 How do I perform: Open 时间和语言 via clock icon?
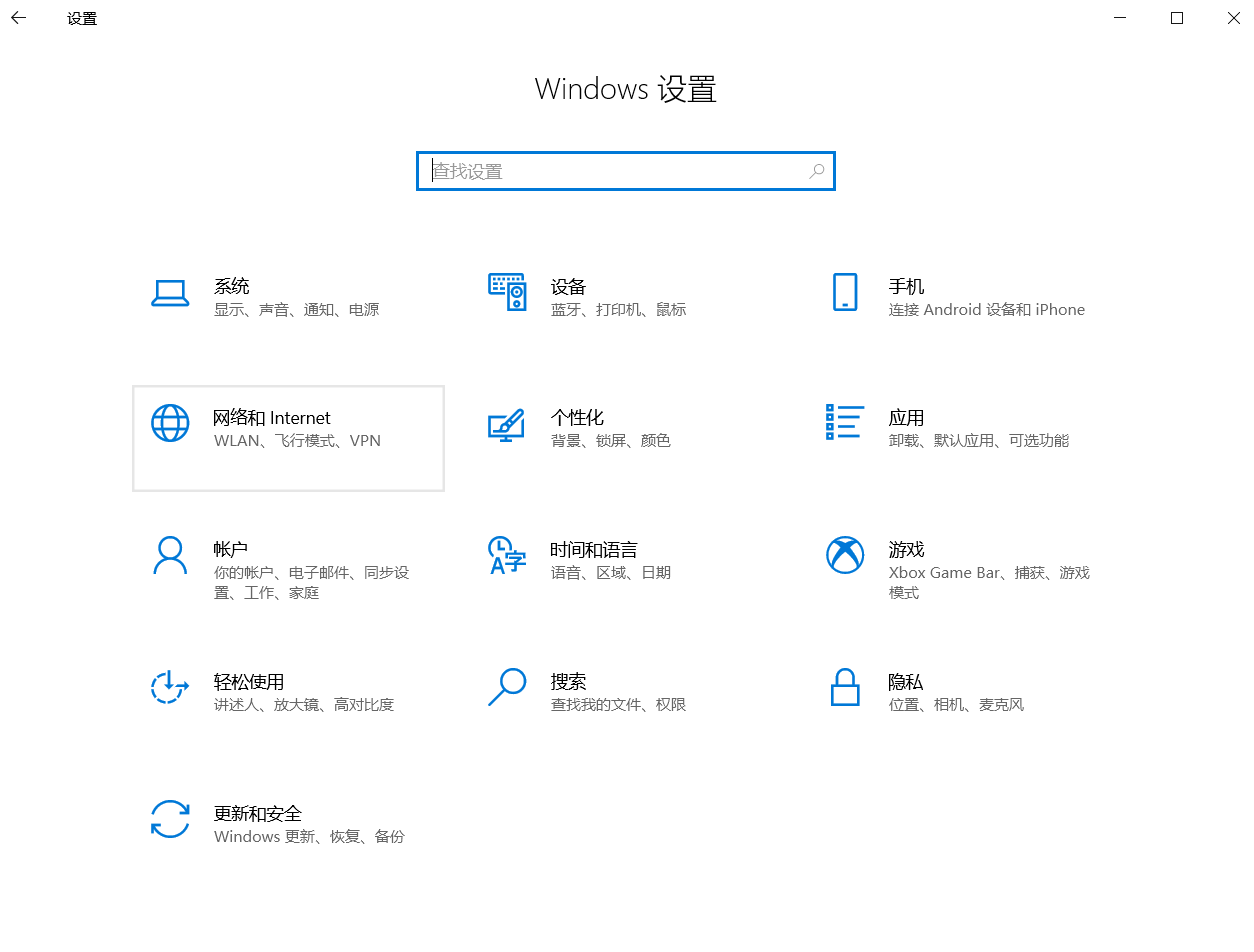pos(507,555)
